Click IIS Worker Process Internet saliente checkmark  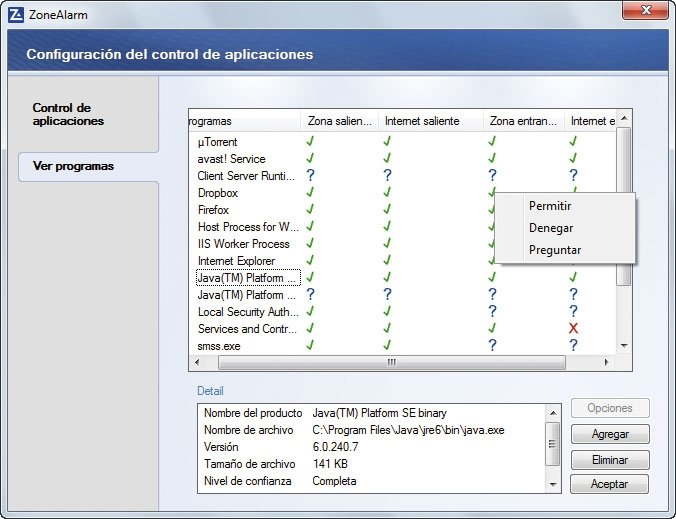(x=387, y=243)
